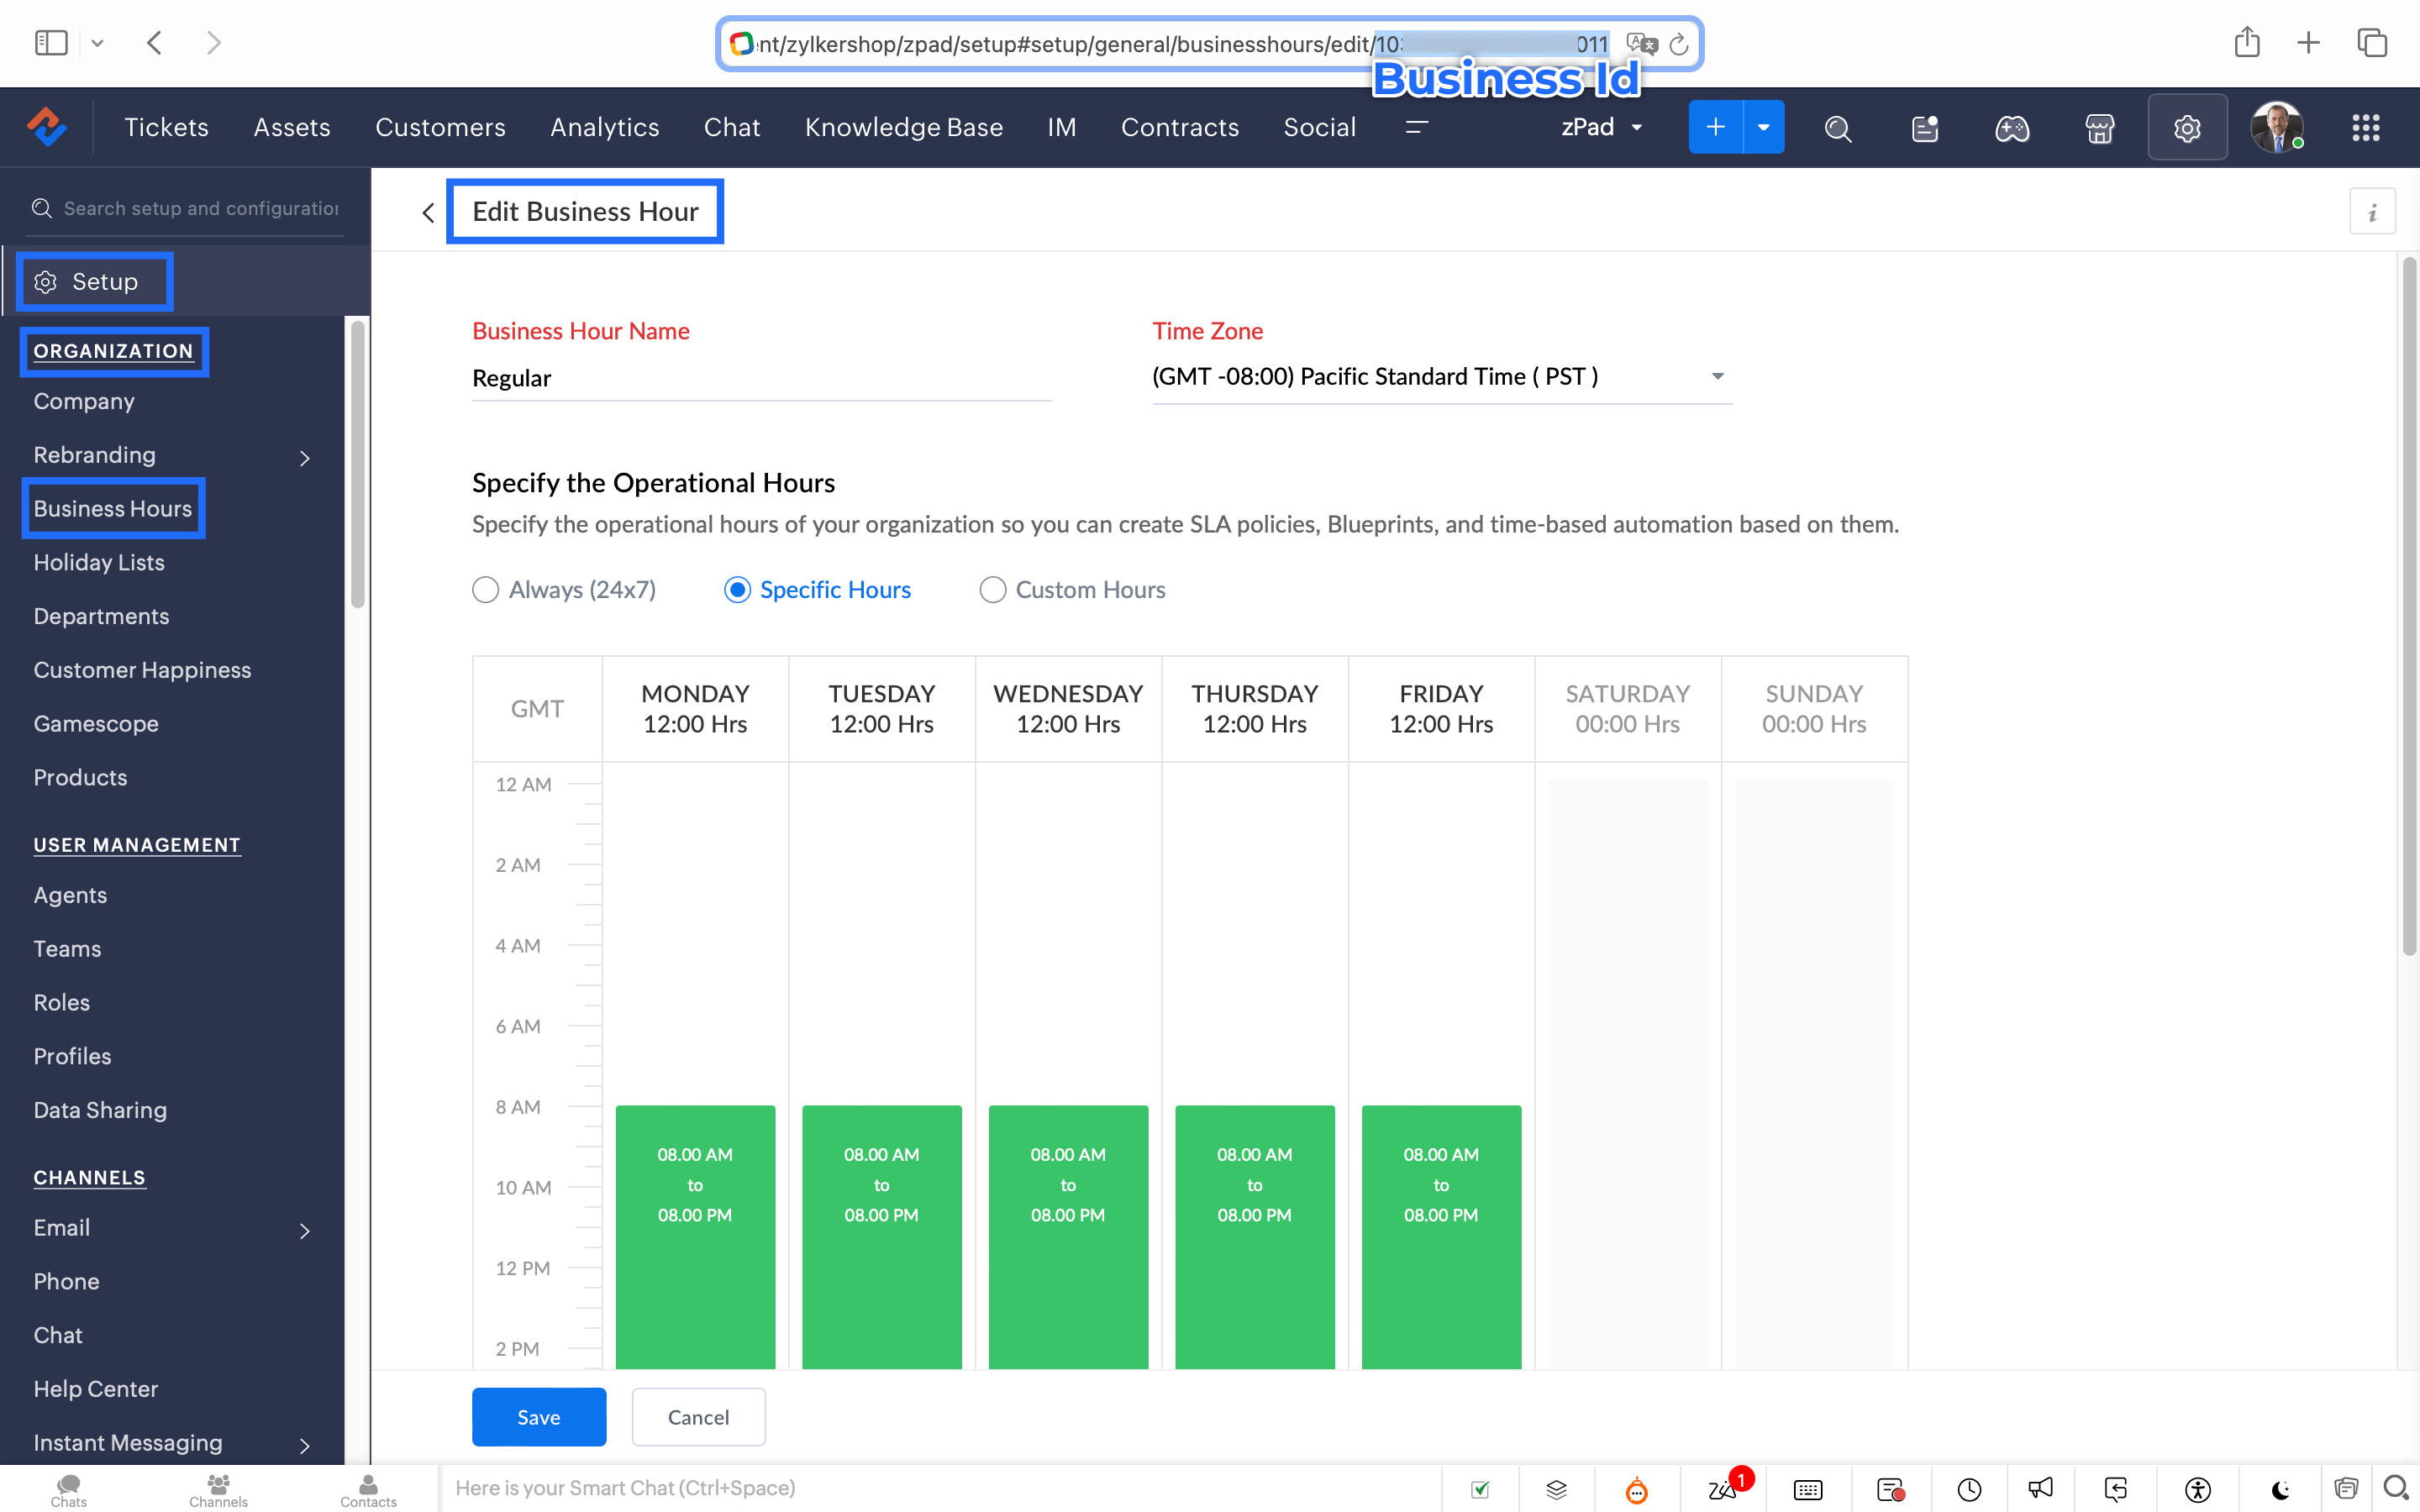This screenshot has height=1512, width=2420.
Task: Click the back arrow beside Edit Business Hour
Action: 428,212
